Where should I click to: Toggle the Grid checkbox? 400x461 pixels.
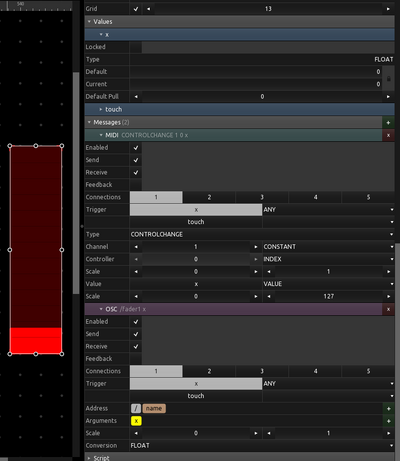(x=136, y=9)
